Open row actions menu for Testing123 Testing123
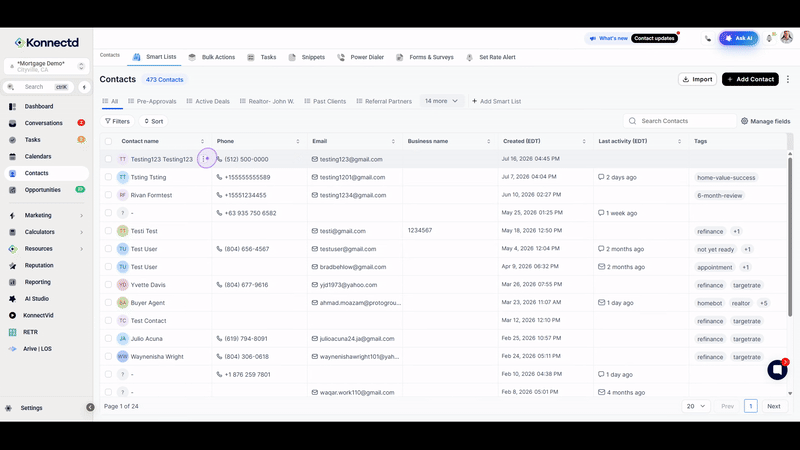This screenshot has height=450, width=800. (204, 159)
